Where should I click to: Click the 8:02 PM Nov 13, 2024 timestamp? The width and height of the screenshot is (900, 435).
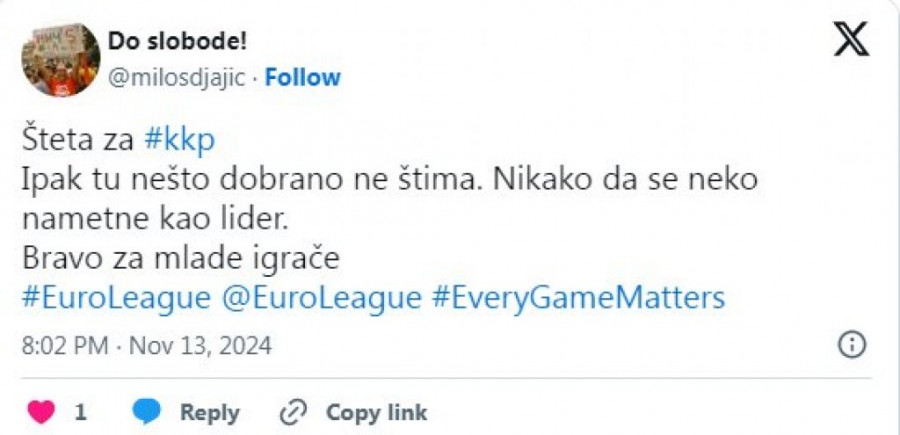147,346
